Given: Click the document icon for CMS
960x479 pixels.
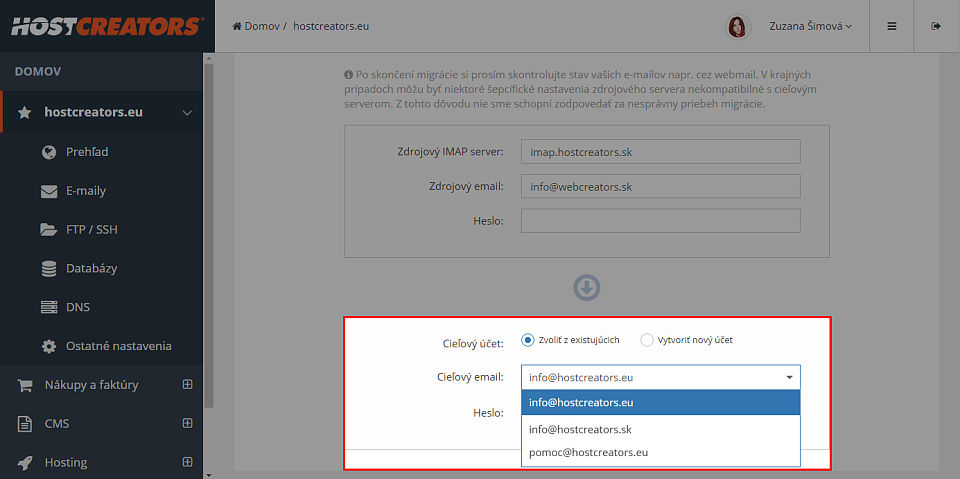Looking at the screenshot, I should (24, 424).
